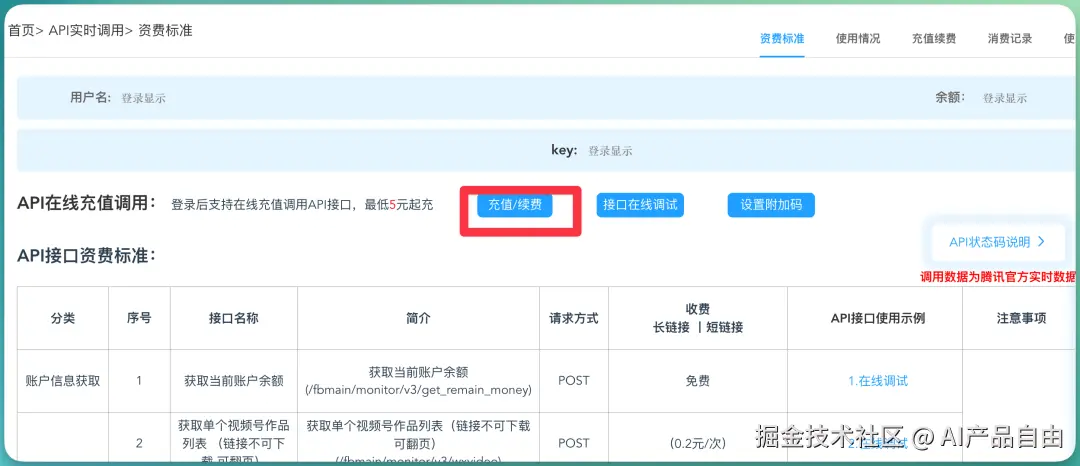Click the 设置附加码 button

[771, 204]
